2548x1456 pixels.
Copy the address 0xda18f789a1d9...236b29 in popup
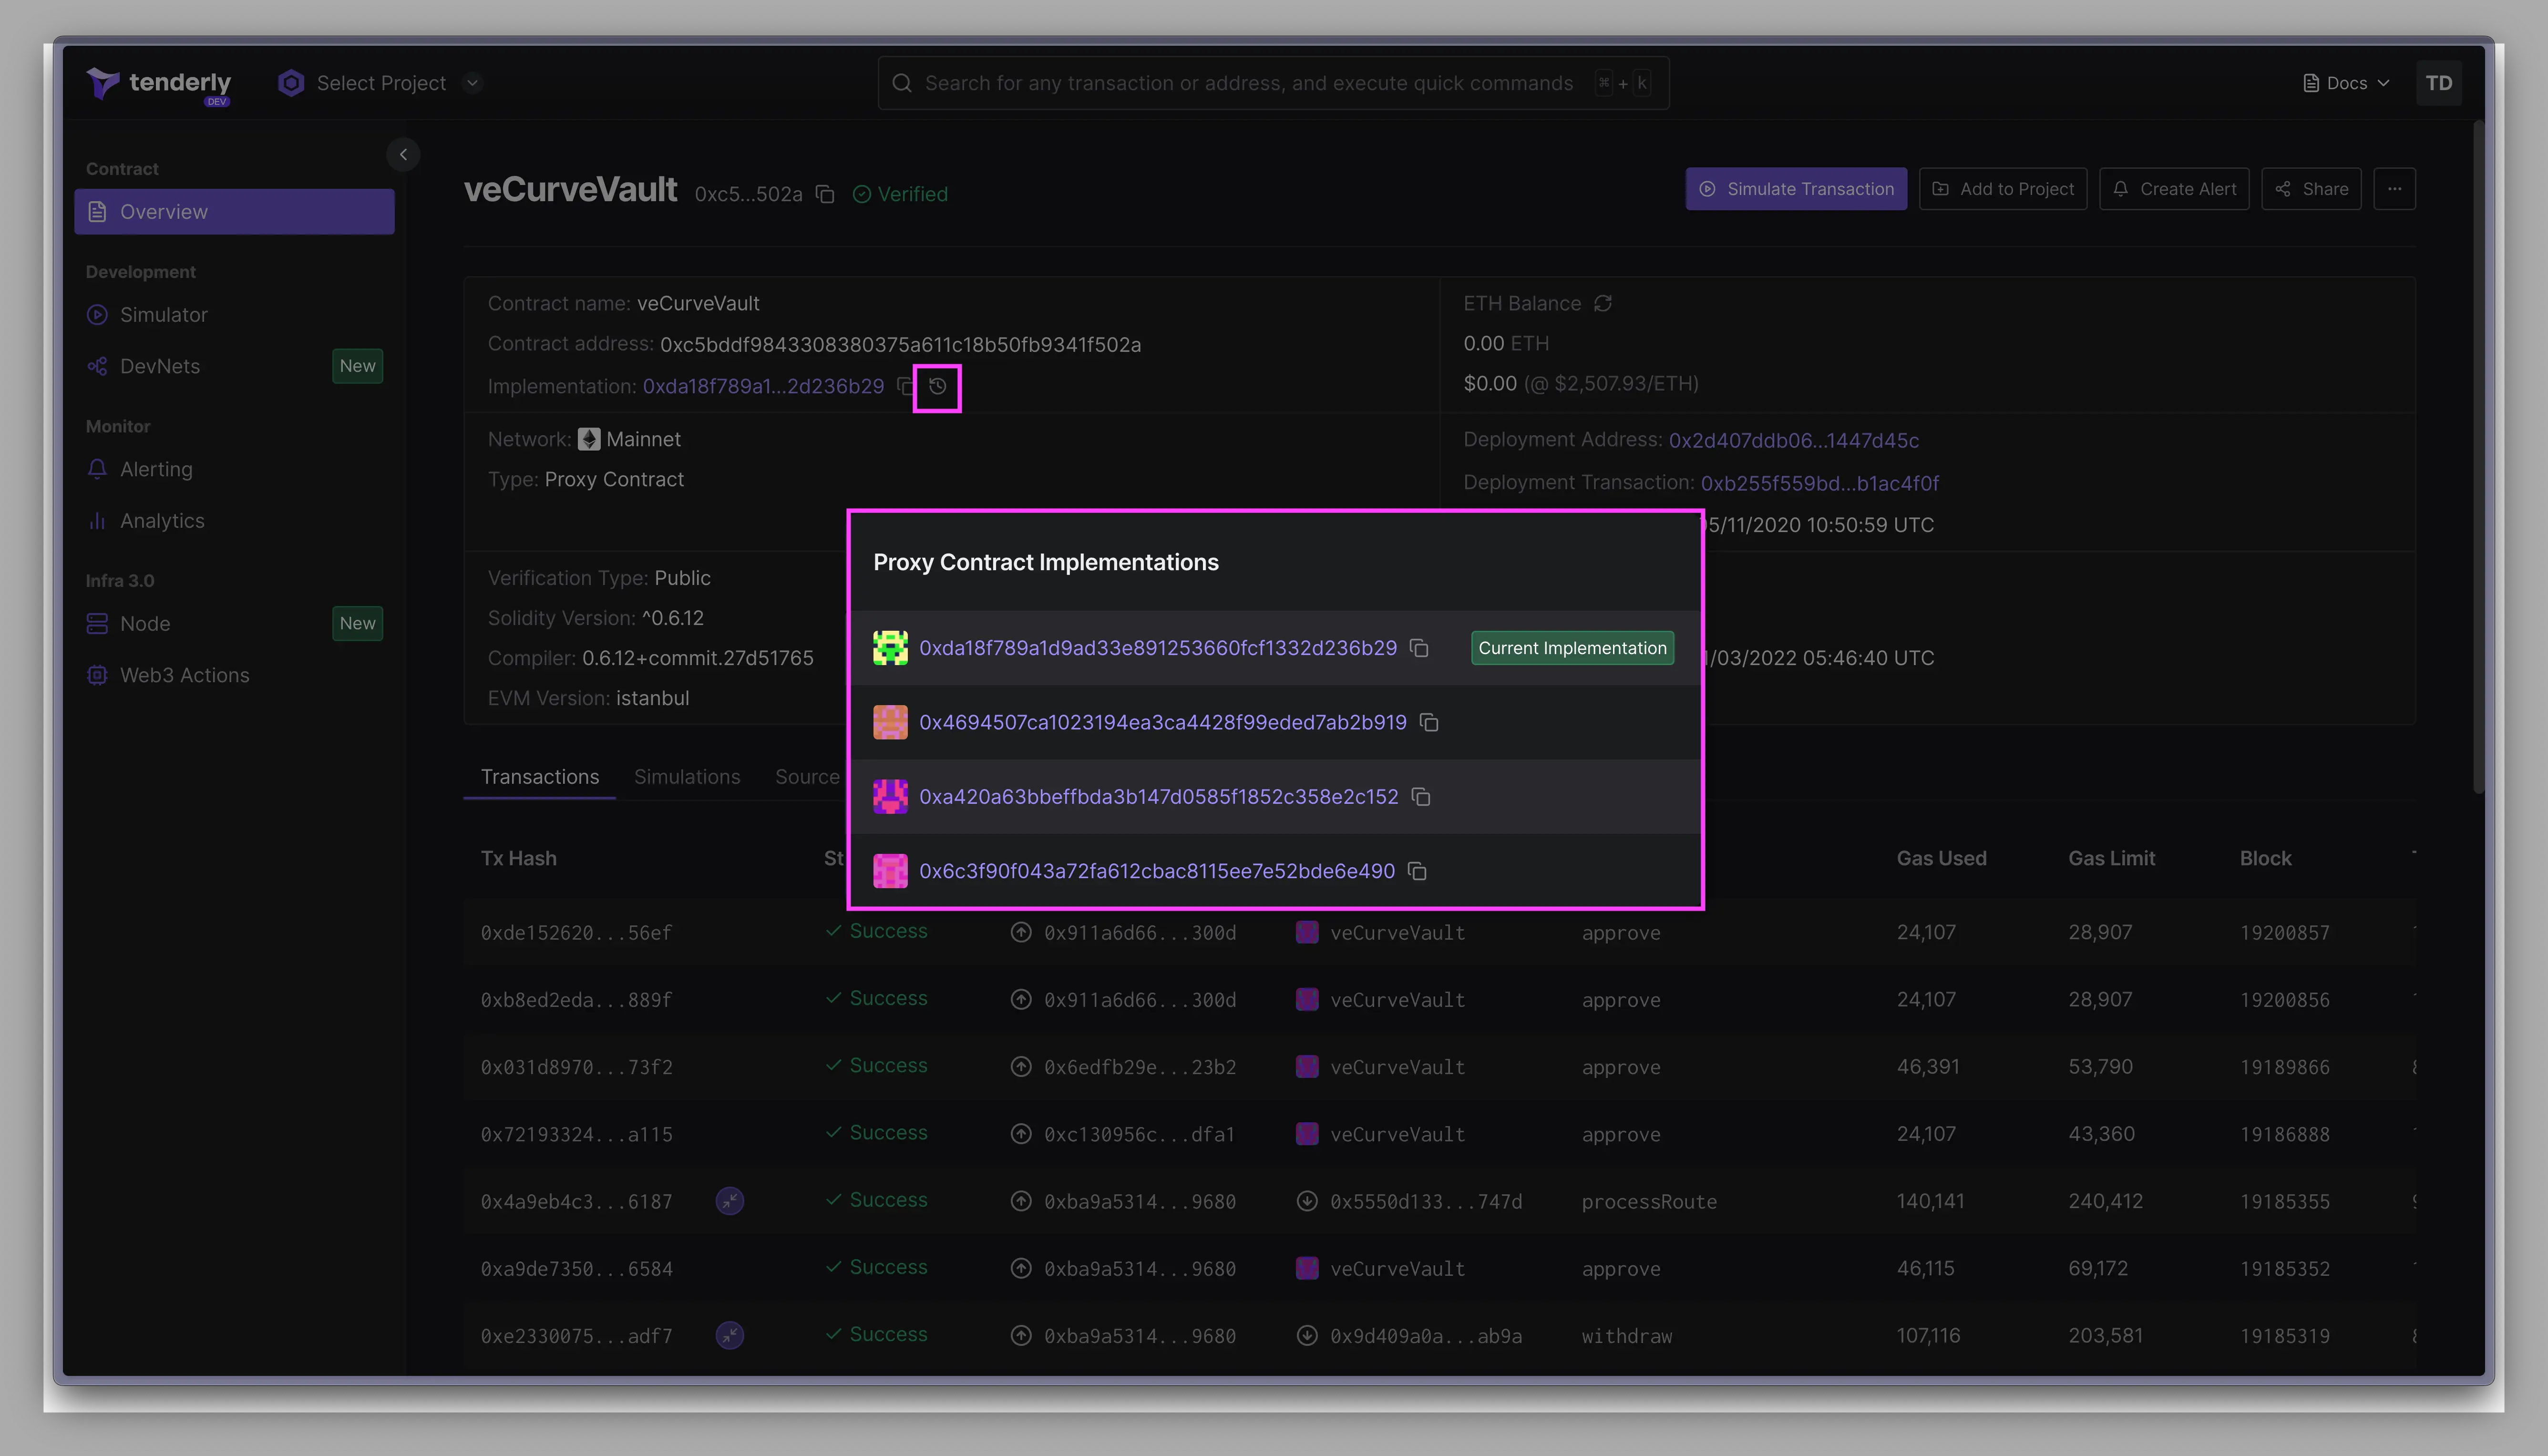1419,648
